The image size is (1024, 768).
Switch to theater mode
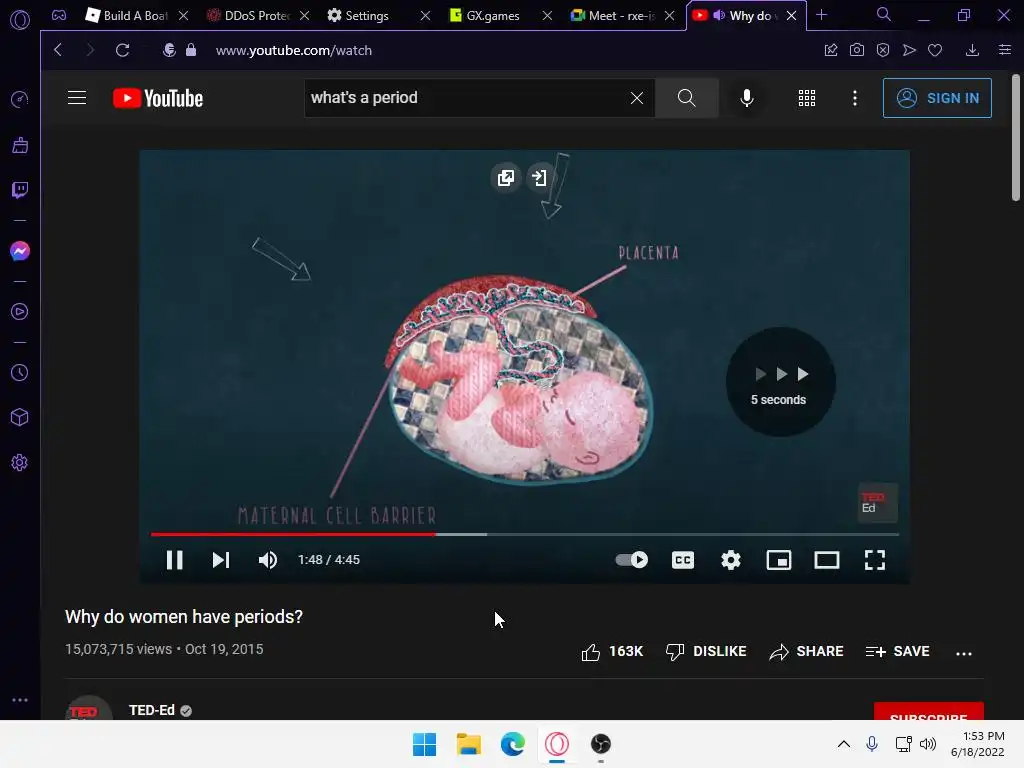(x=827, y=560)
